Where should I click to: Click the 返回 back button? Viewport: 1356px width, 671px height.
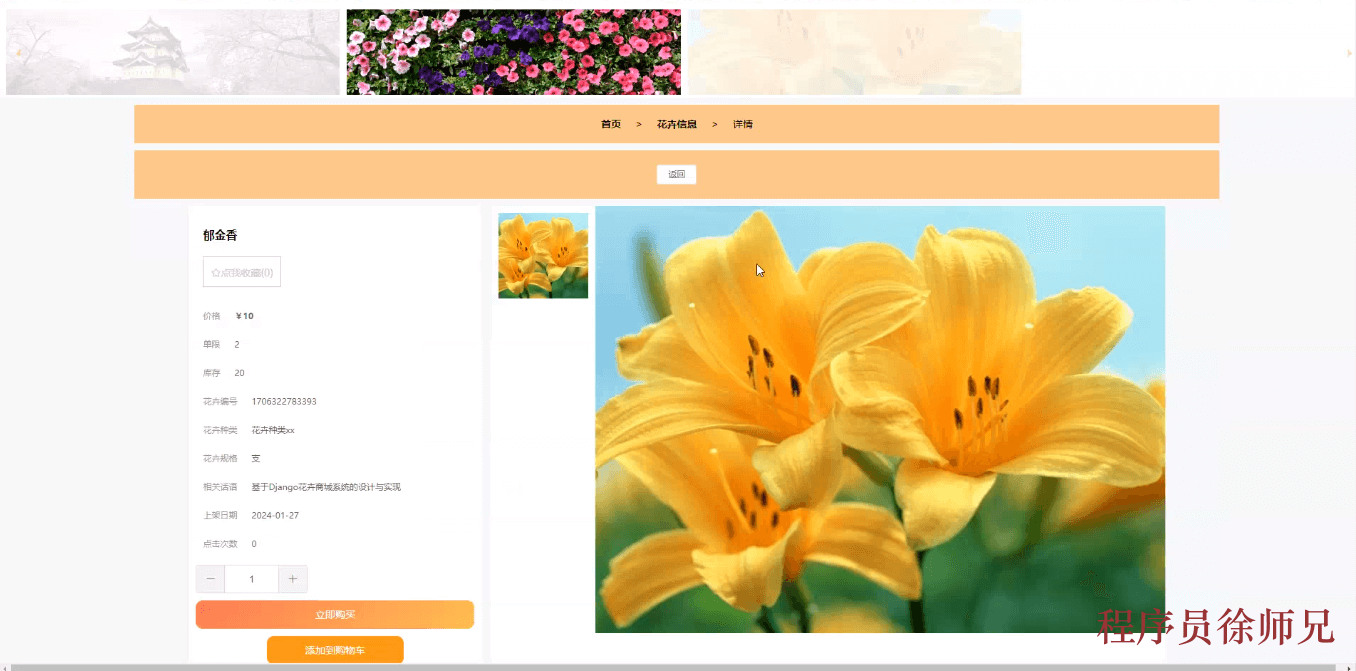tap(676, 173)
